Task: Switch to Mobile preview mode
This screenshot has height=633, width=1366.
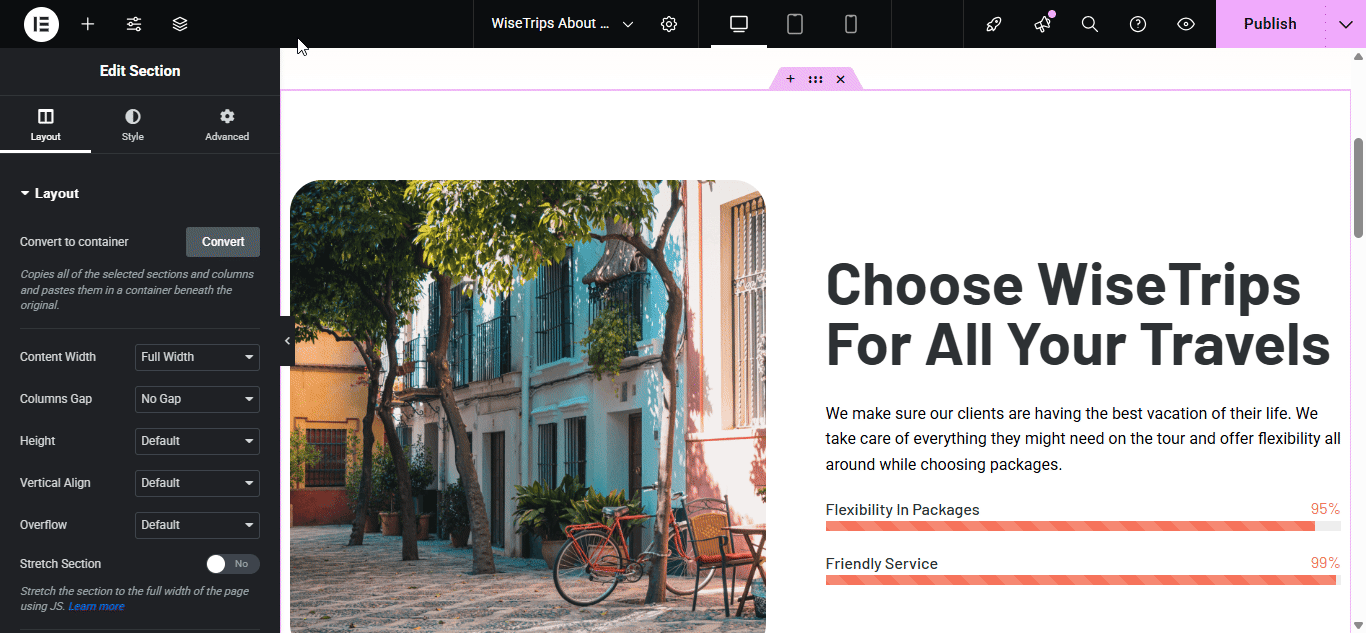Action: click(851, 24)
